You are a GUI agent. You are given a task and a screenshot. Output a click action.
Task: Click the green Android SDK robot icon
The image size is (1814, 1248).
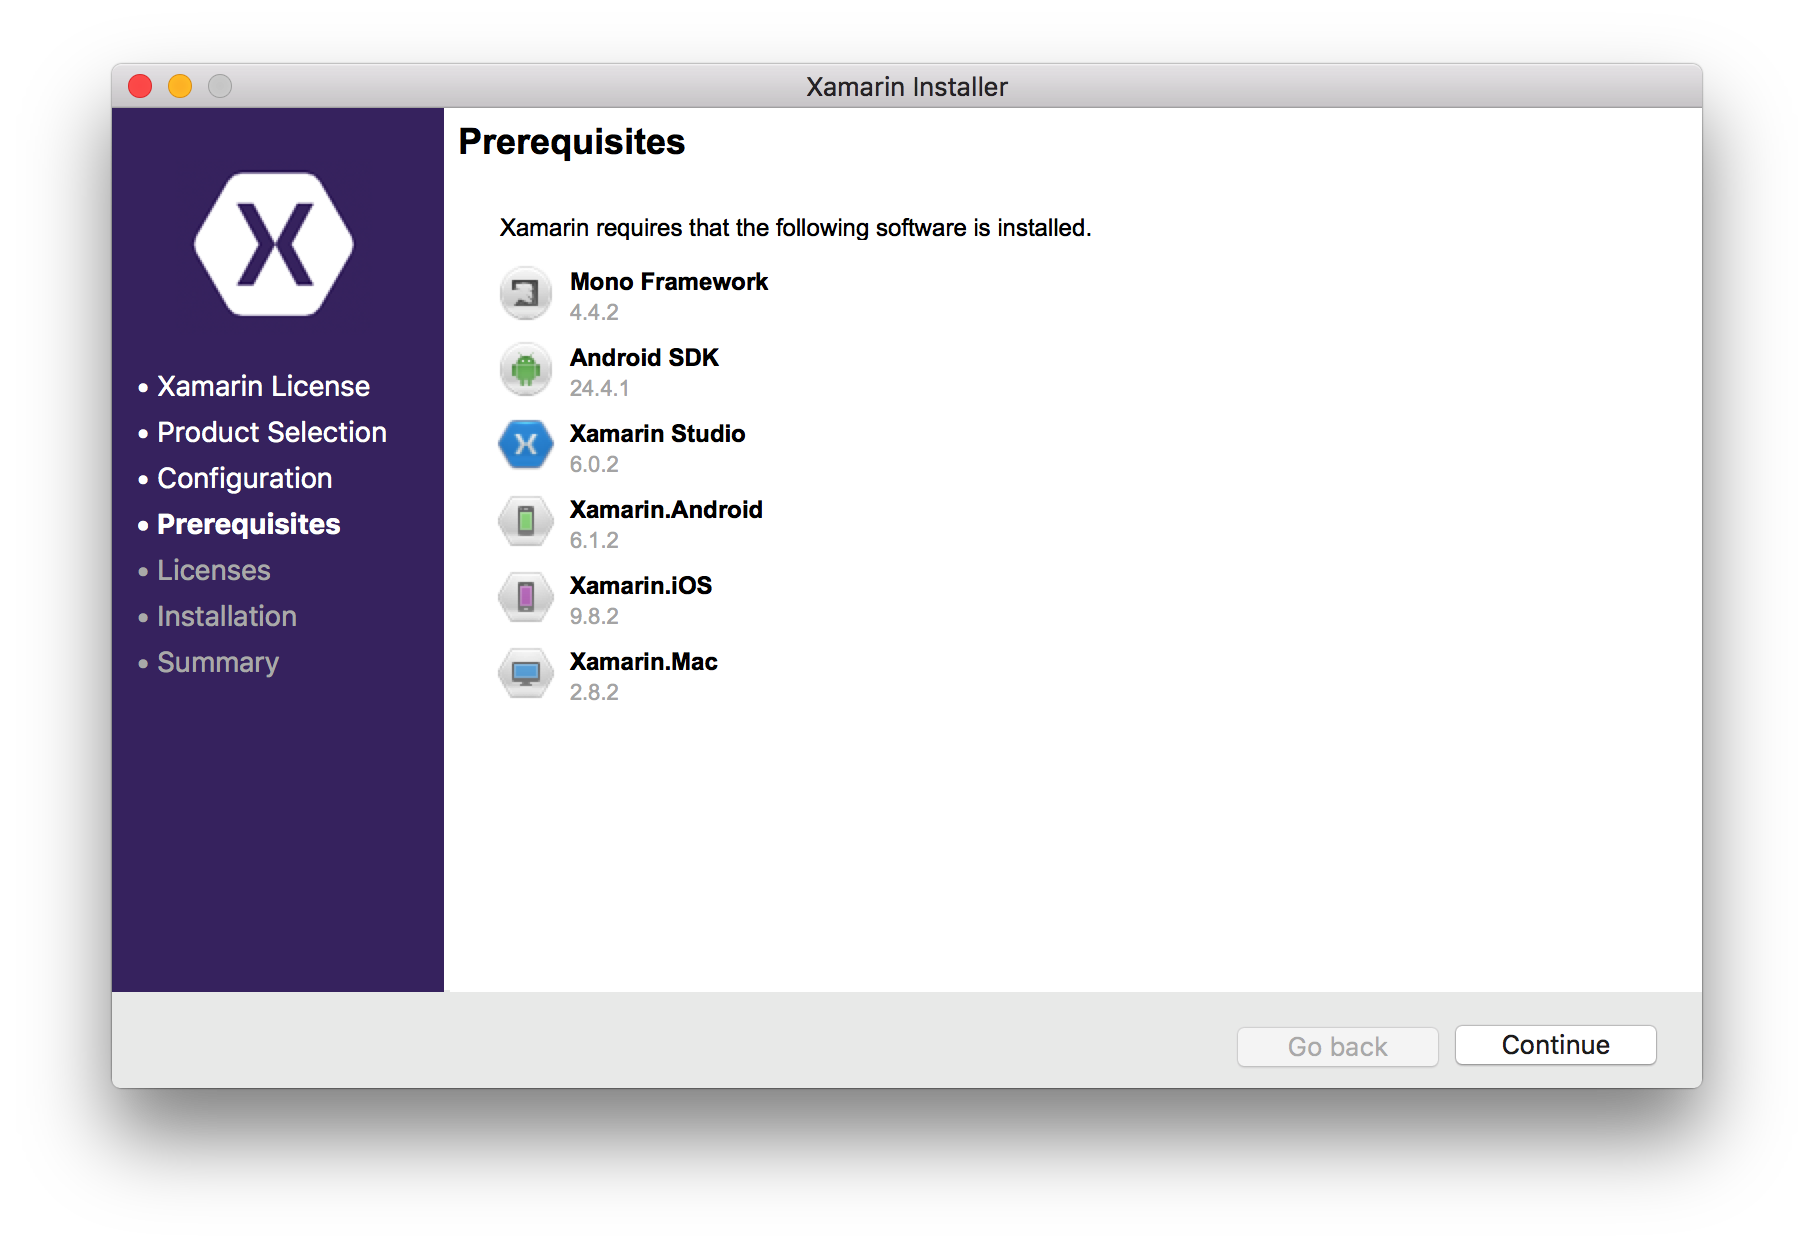[x=525, y=369]
